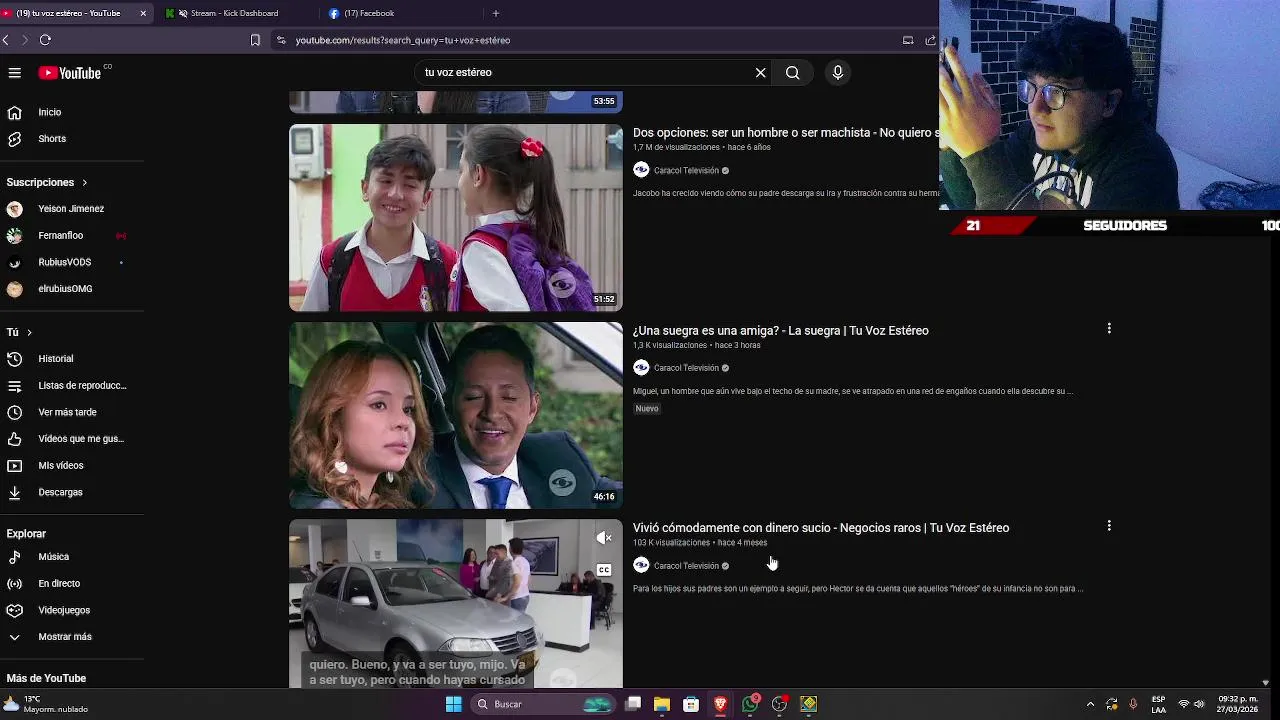Open more options for the La suegra video
The image size is (1280, 720).
(1109, 328)
